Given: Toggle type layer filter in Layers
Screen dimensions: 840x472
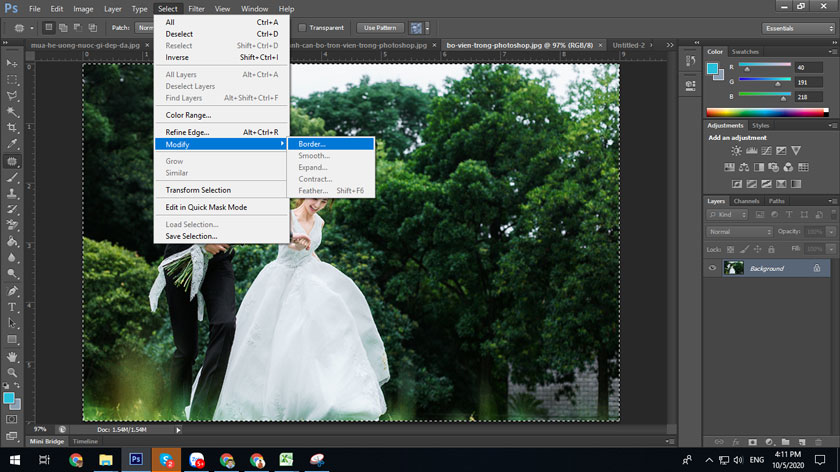Looking at the screenshot, I should pos(789,215).
